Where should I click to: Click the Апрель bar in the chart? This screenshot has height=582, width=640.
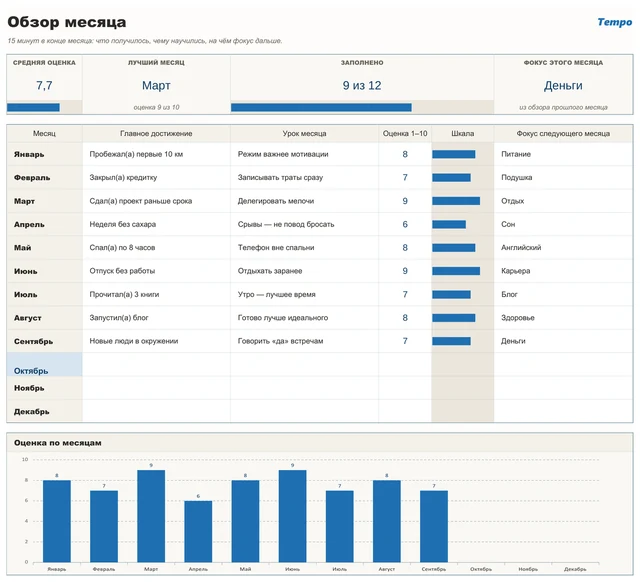point(198,531)
